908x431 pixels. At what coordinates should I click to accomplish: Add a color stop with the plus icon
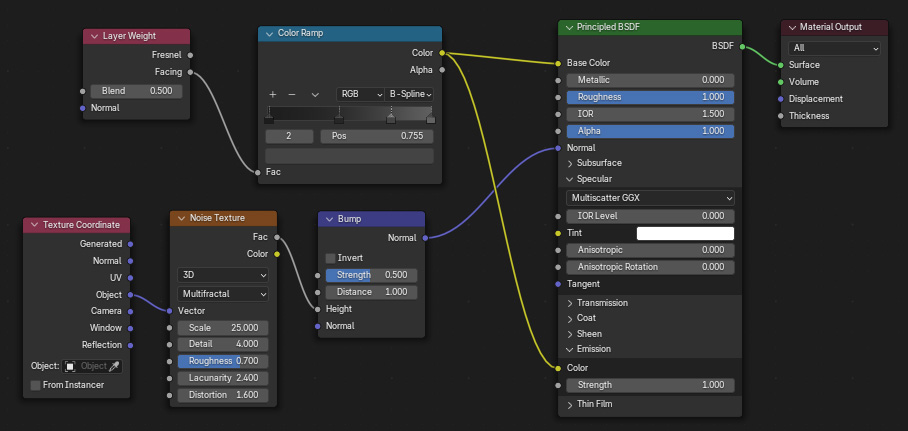point(273,94)
